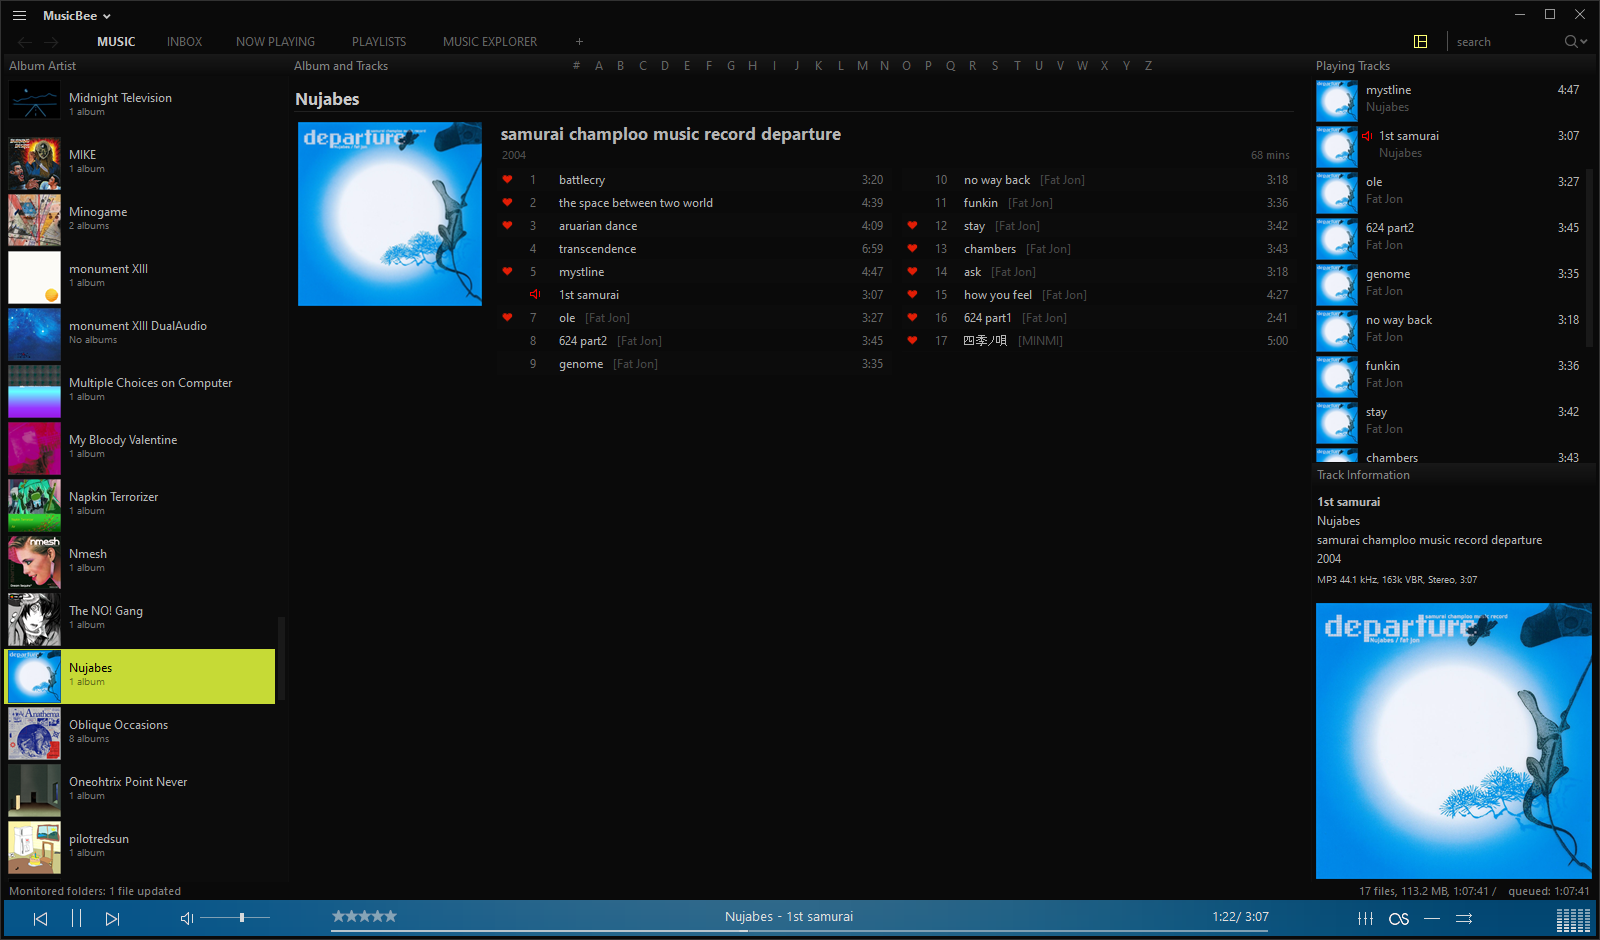Open the equalizer controls icon
The width and height of the screenshot is (1600, 940).
coord(1365,918)
